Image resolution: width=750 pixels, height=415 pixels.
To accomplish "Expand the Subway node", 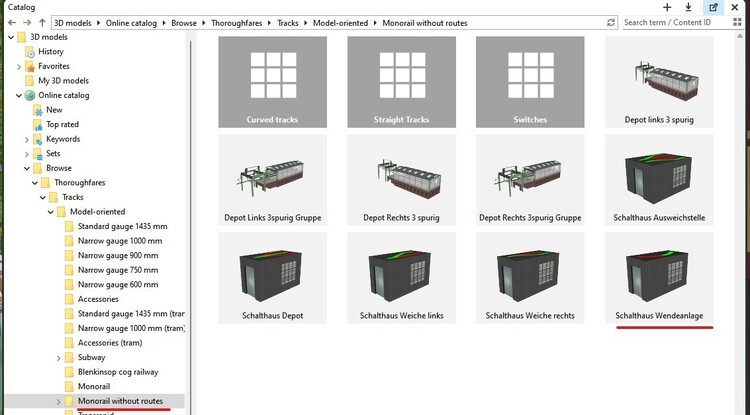I will click(x=58, y=358).
